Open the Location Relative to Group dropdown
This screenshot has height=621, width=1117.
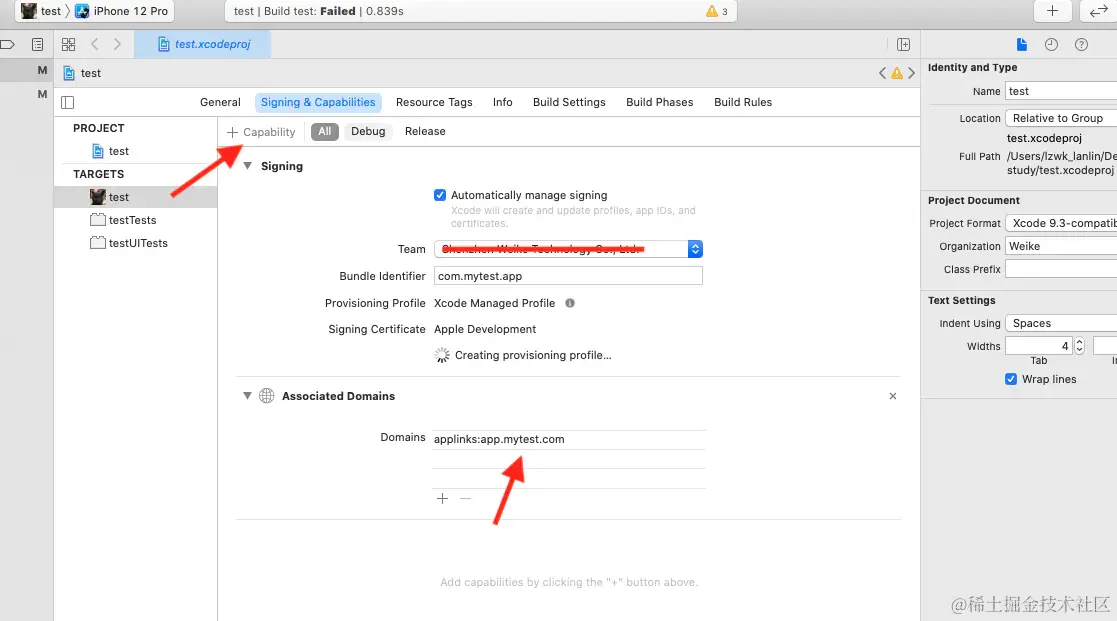tap(1061, 118)
